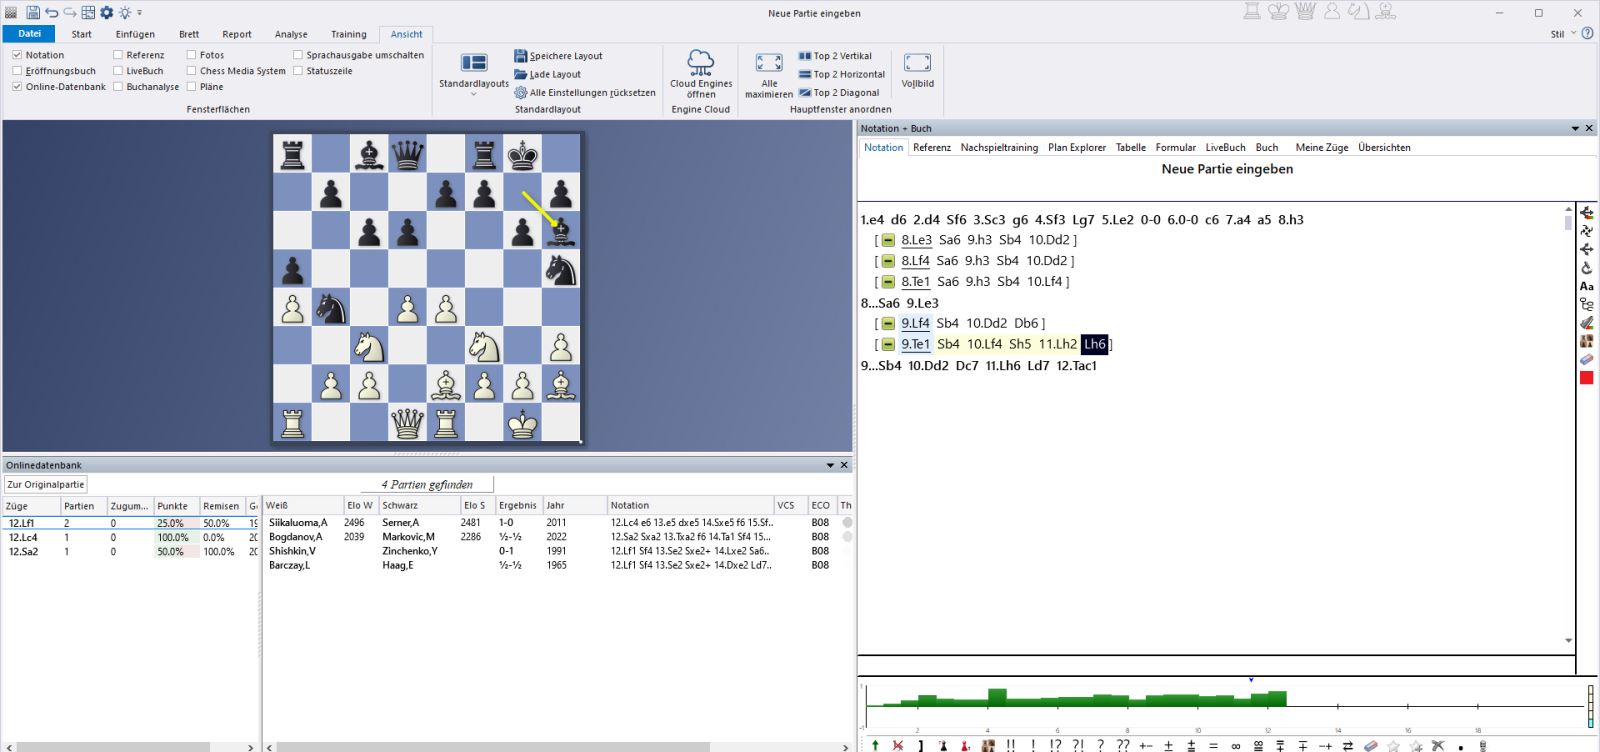1600x752 pixels.
Task: Open the Analyse ribbon tab
Action: (291, 34)
